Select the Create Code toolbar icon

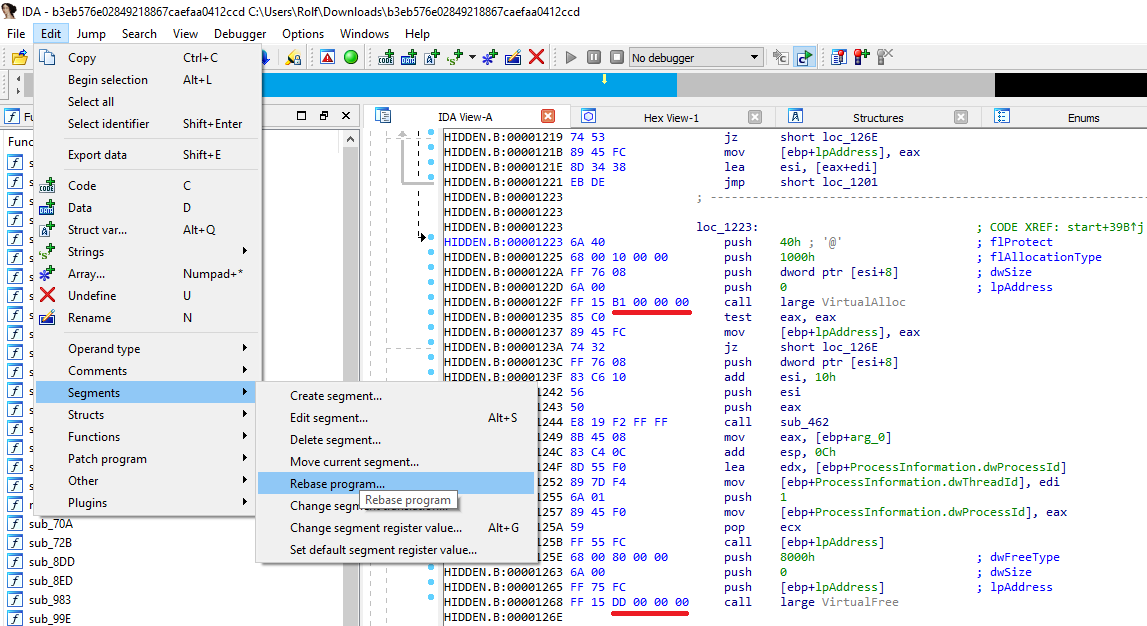tap(386, 58)
